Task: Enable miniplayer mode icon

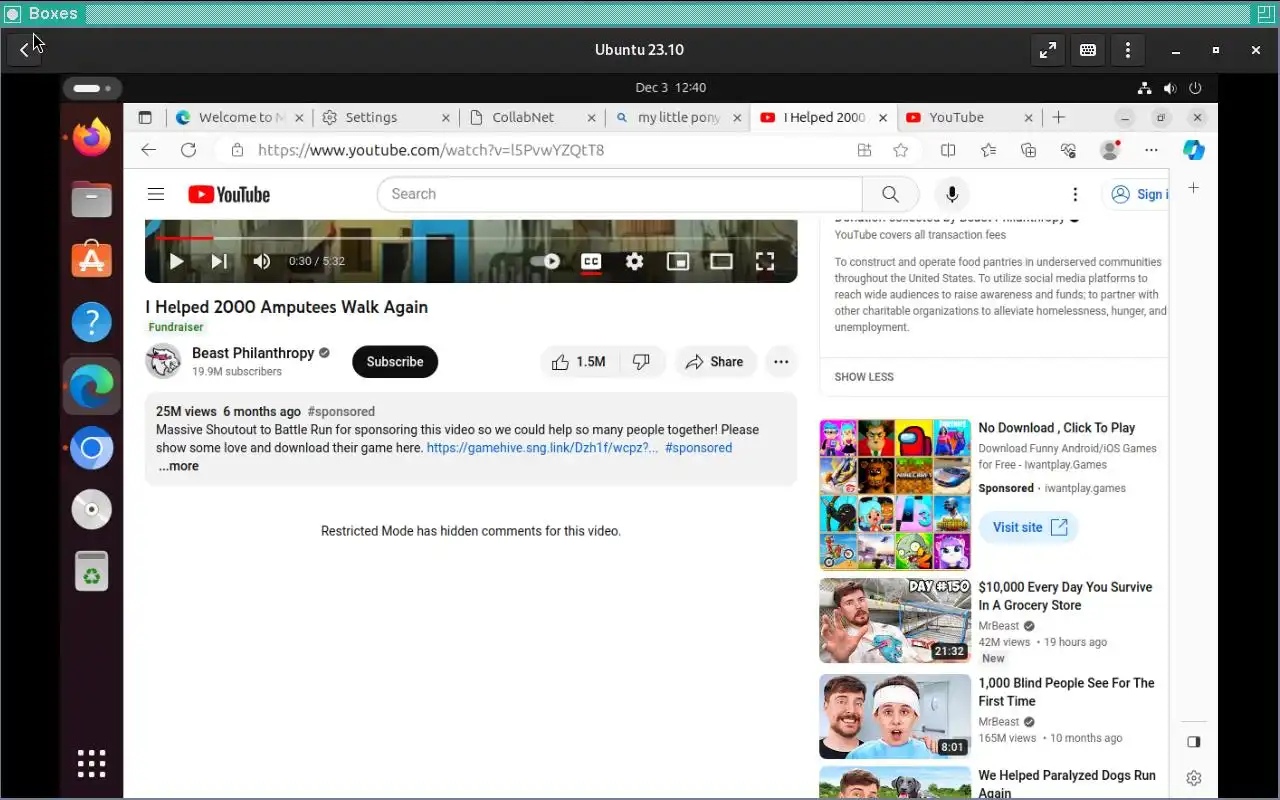Action: [678, 262]
